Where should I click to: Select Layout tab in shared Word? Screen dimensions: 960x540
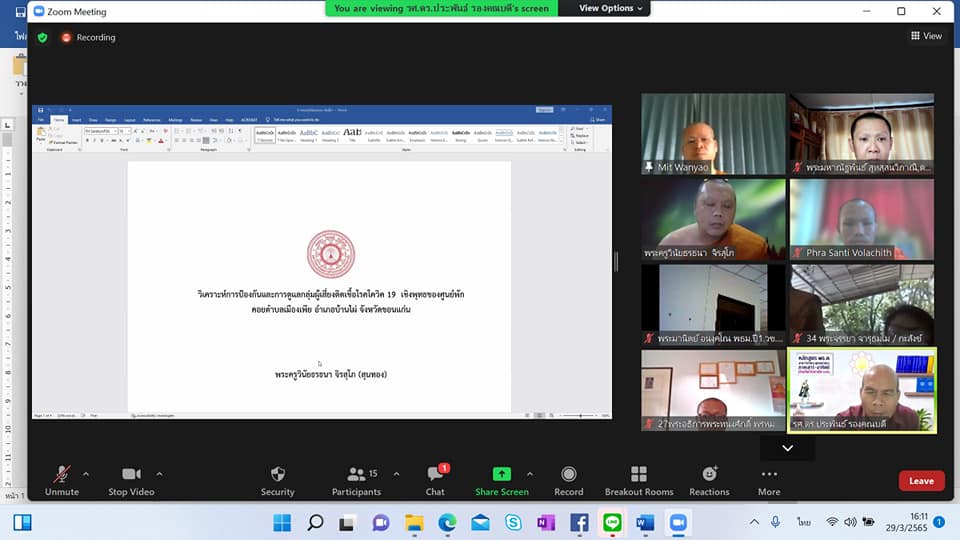pos(130,120)
